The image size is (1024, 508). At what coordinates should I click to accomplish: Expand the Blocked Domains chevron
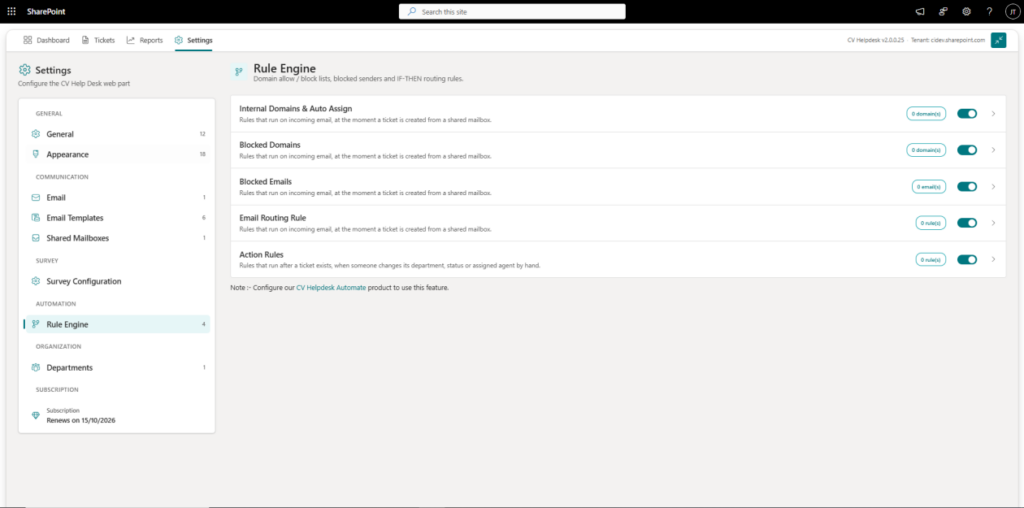click(x=993, y=150)
